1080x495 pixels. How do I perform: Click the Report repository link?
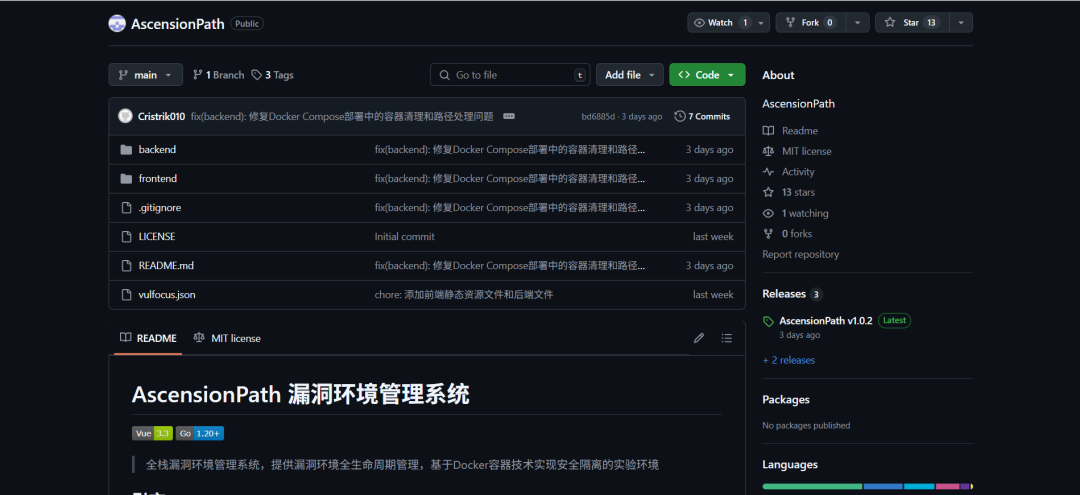tap(800, 254)
